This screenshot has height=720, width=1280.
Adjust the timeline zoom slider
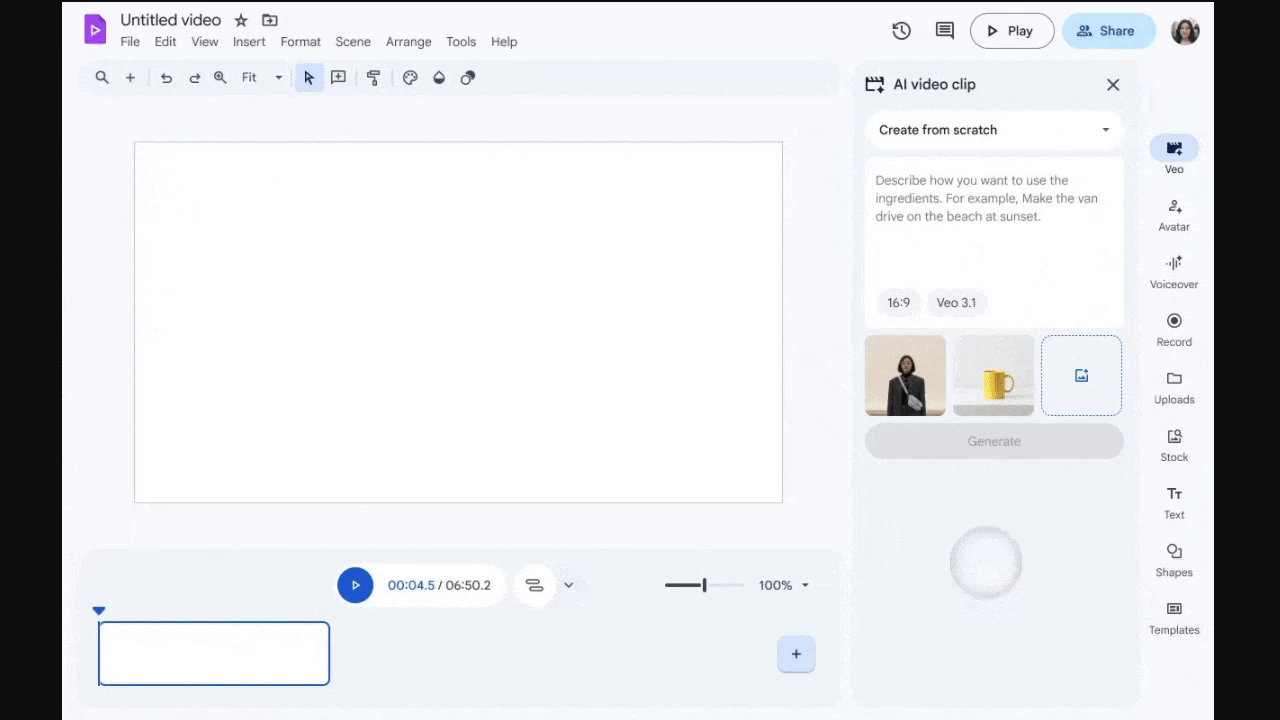tap(704, 585)
